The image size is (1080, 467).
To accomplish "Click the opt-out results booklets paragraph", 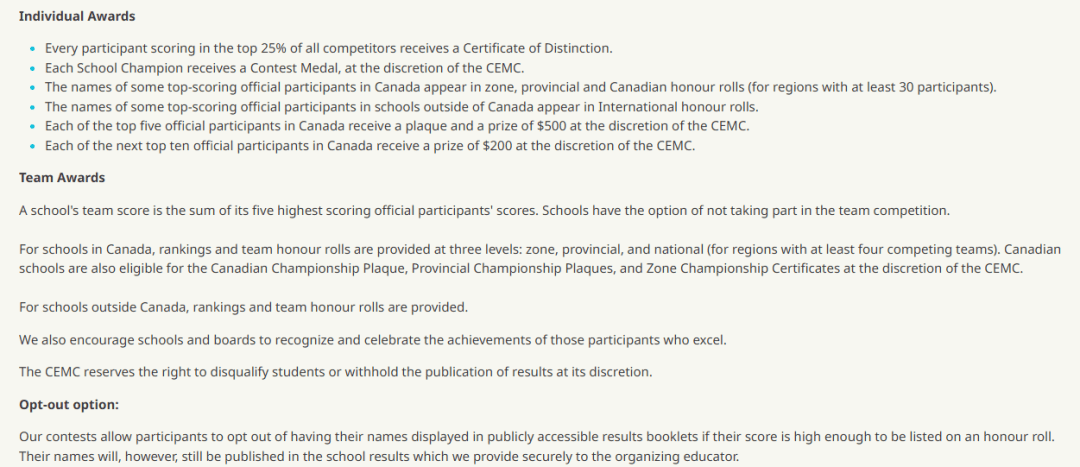I will [x=538, y=446].
